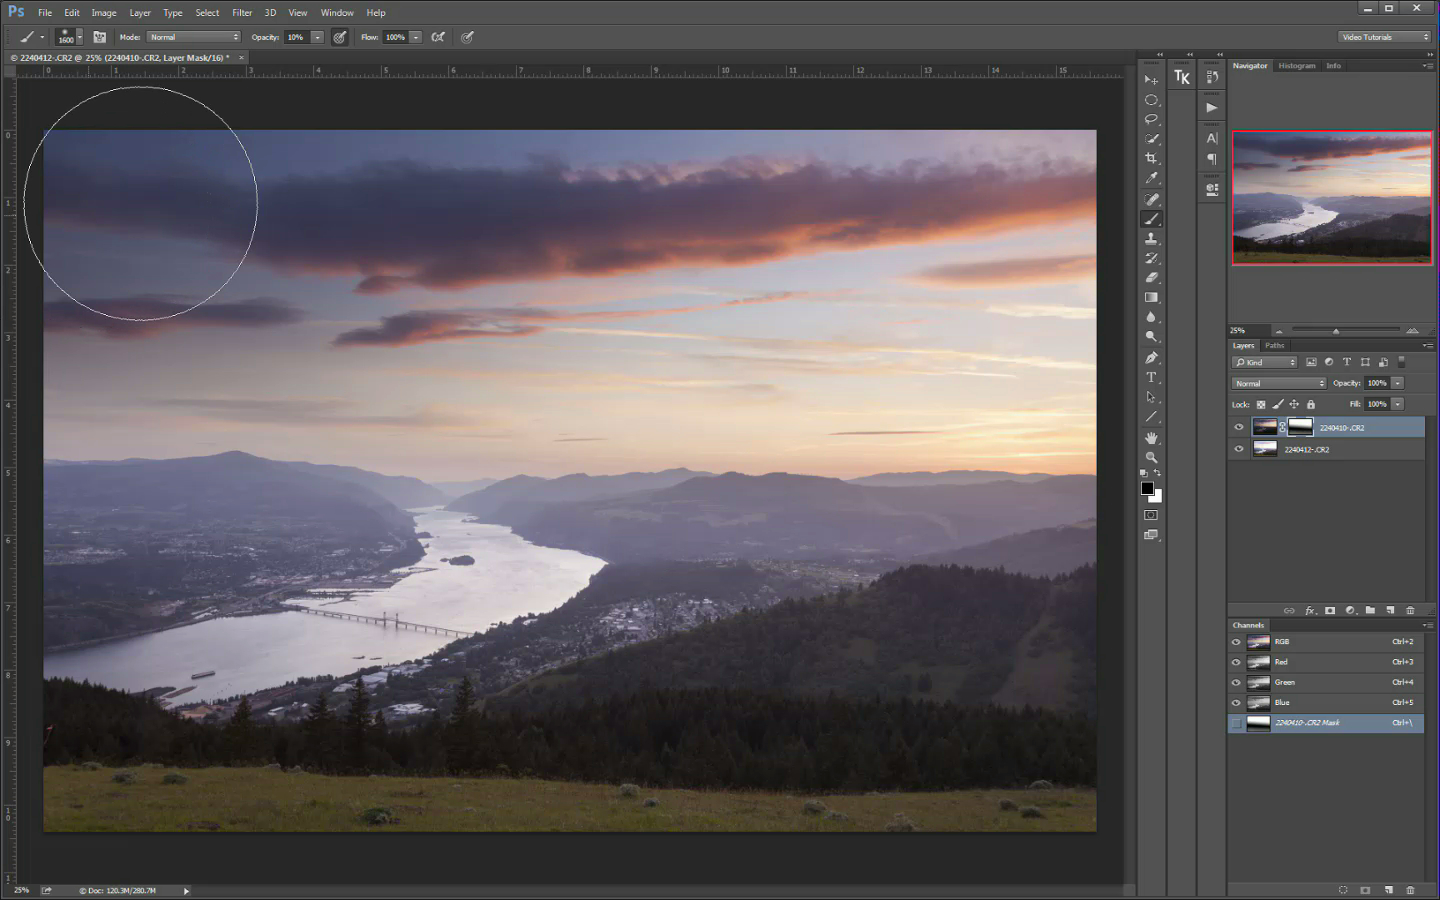Switch to the Paths tab
1440x900 pixels.
1274,346
